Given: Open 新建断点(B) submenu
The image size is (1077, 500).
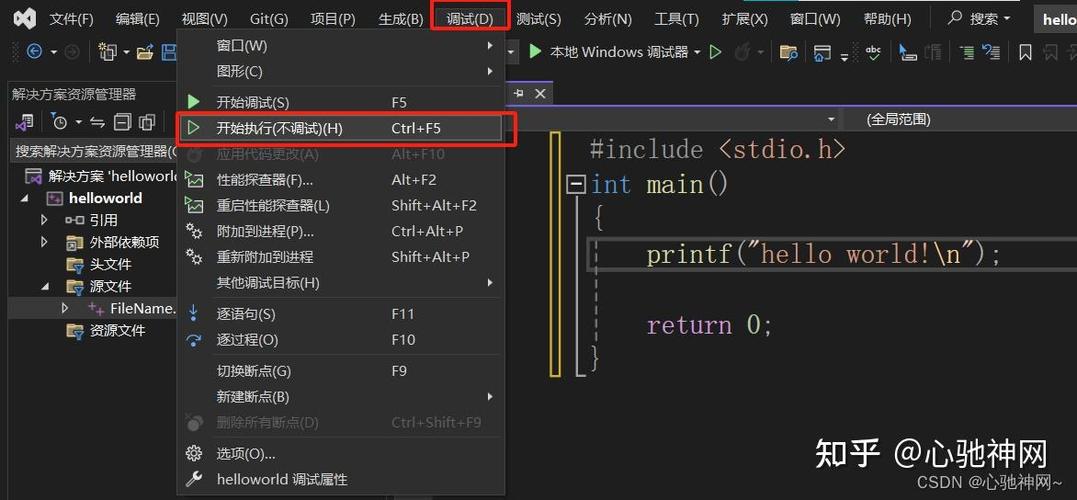Looking at the screenshot, I should pos(340,396).
